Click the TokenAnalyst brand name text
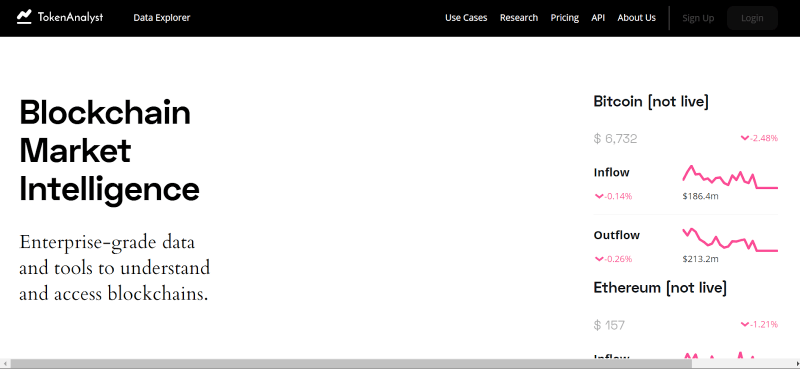 70,17
